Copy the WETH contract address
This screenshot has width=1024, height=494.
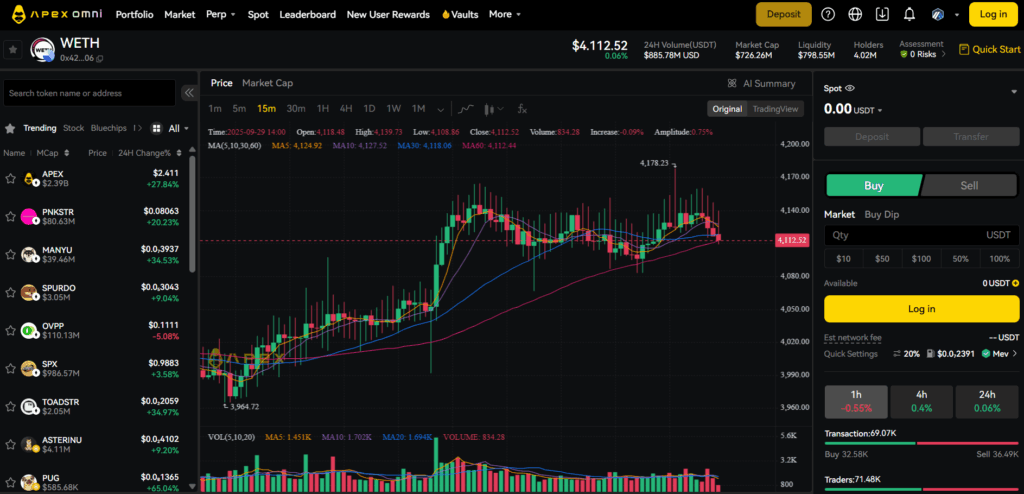(x=100, y=60)
